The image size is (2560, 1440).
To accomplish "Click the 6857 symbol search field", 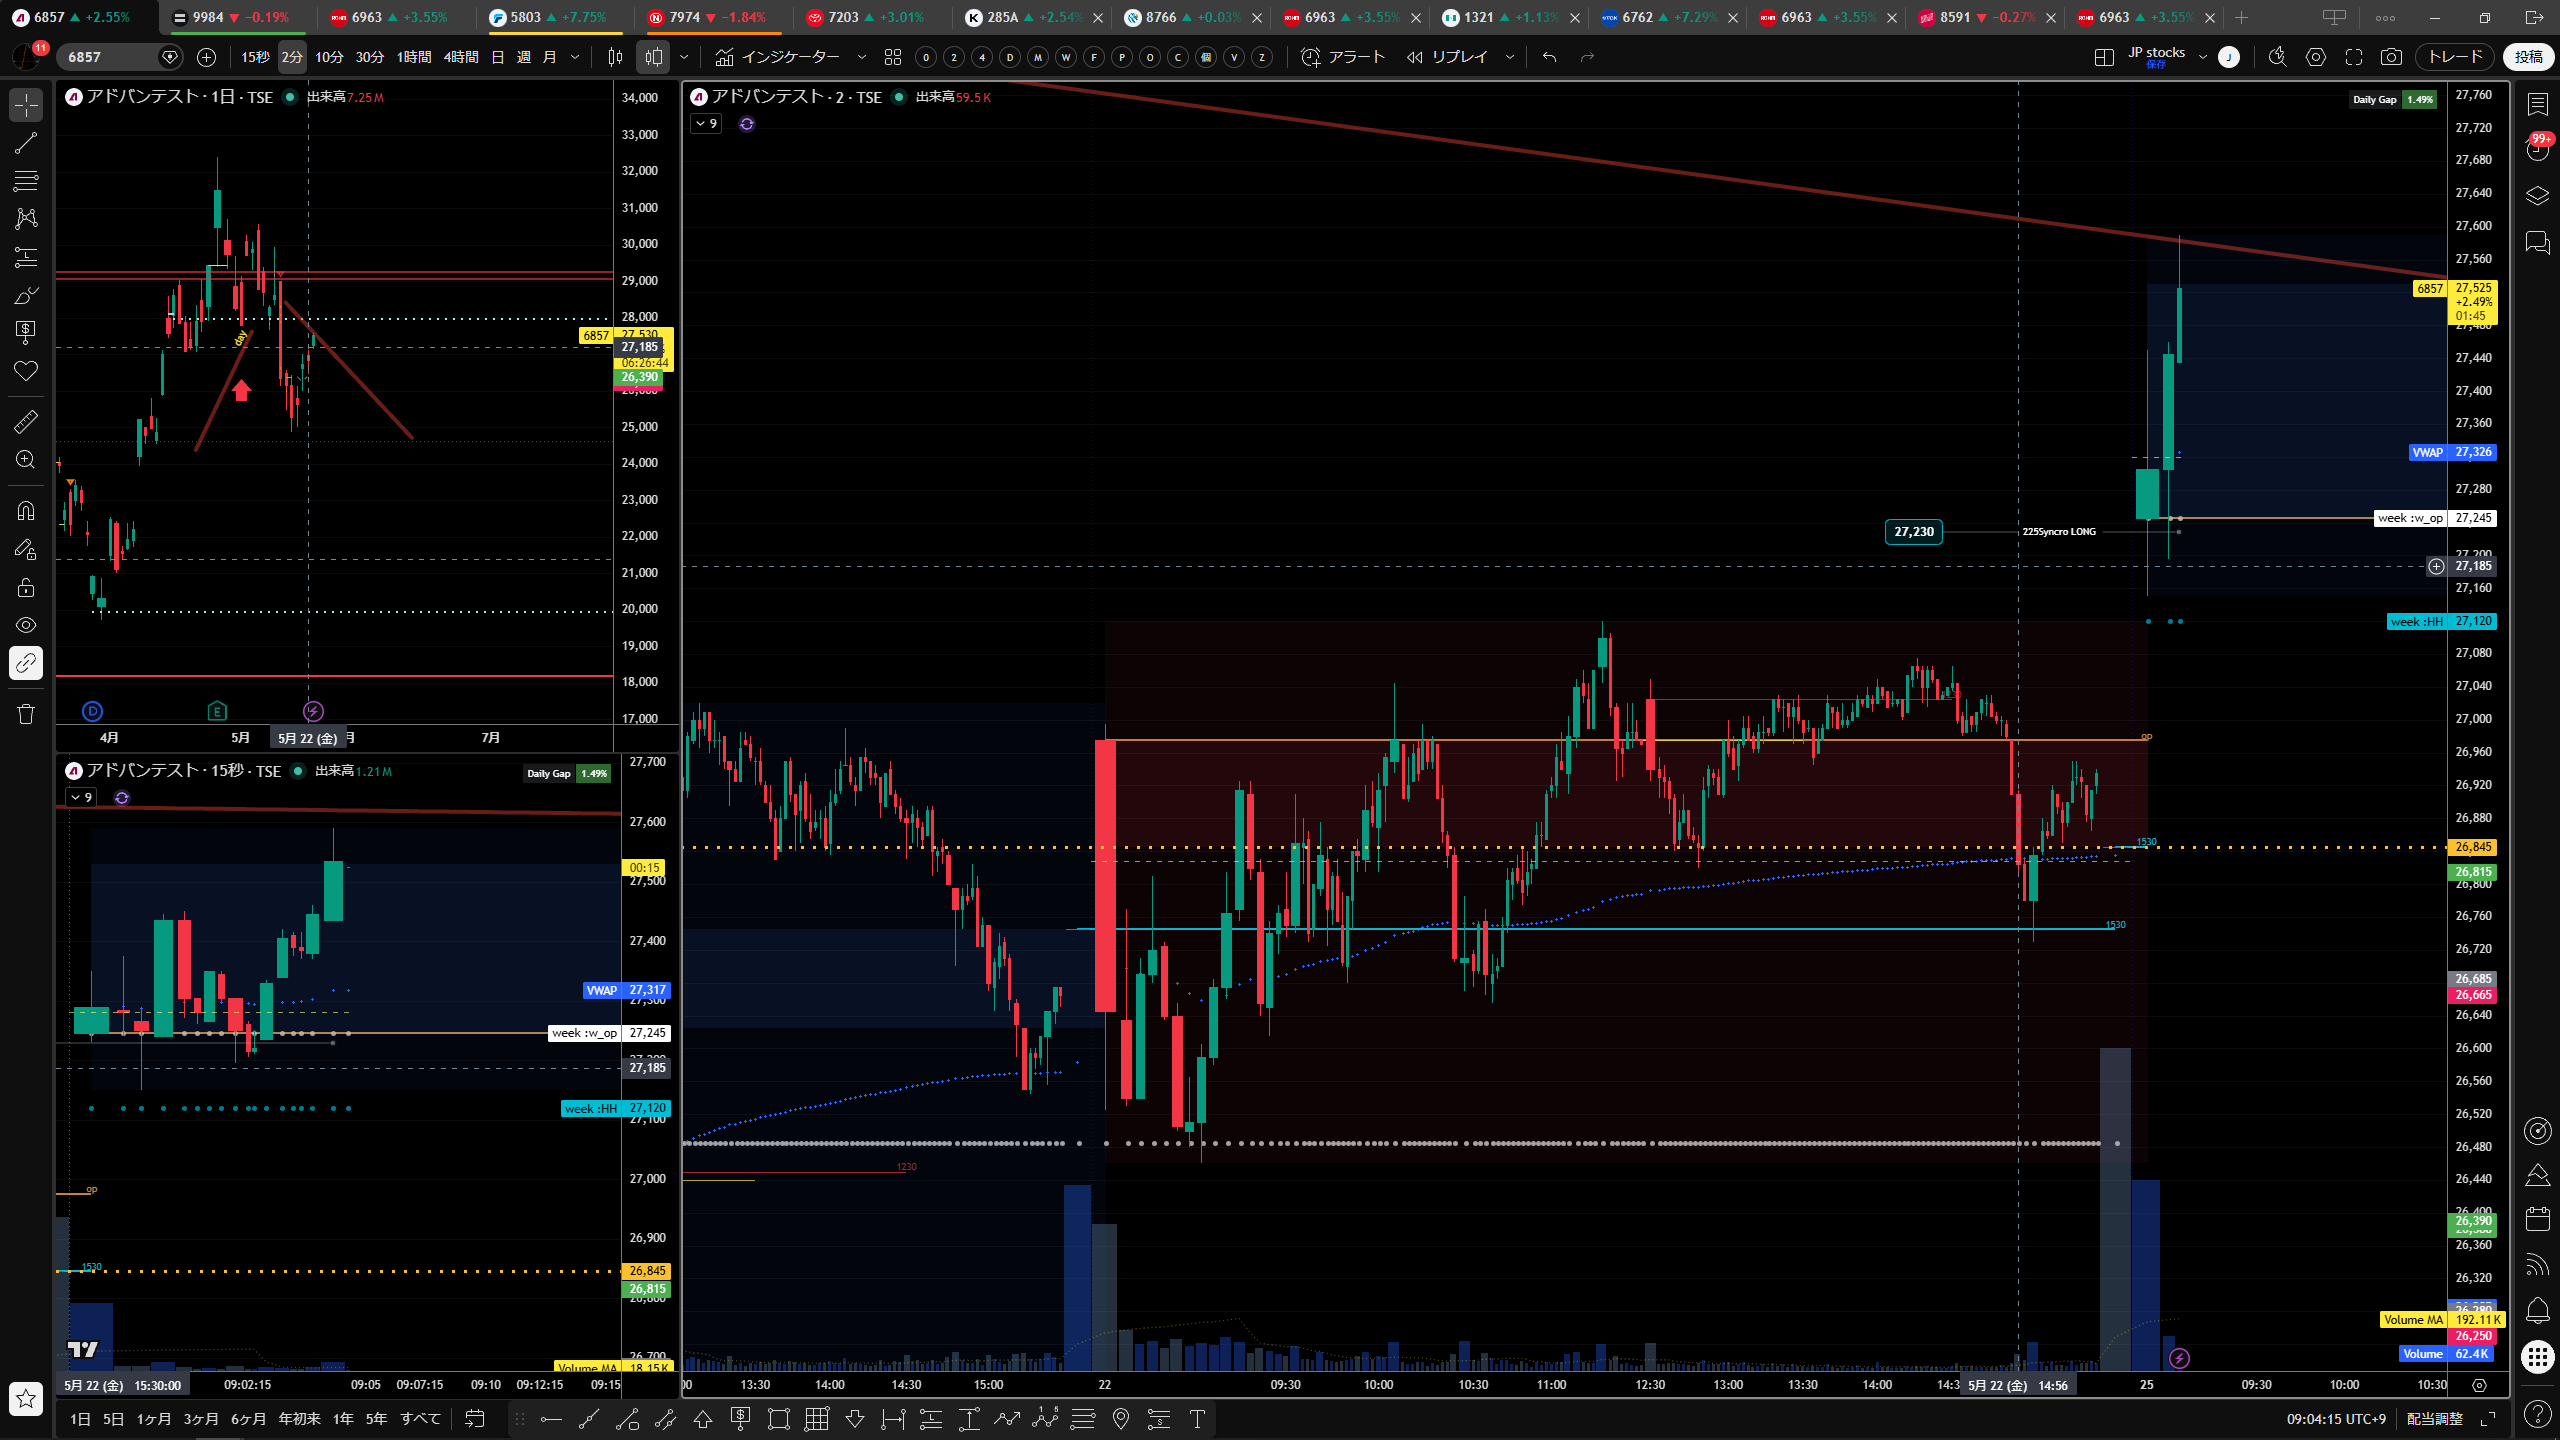I will click(x=110, y=57).
